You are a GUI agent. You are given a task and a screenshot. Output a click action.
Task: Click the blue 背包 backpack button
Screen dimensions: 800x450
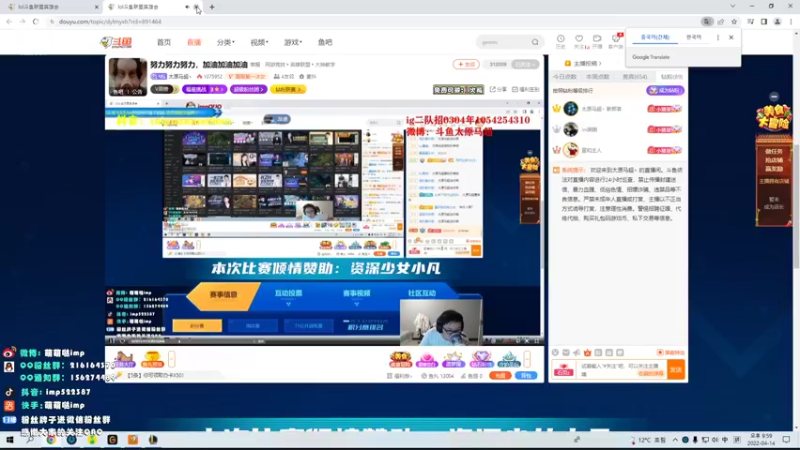click(526, 376)
